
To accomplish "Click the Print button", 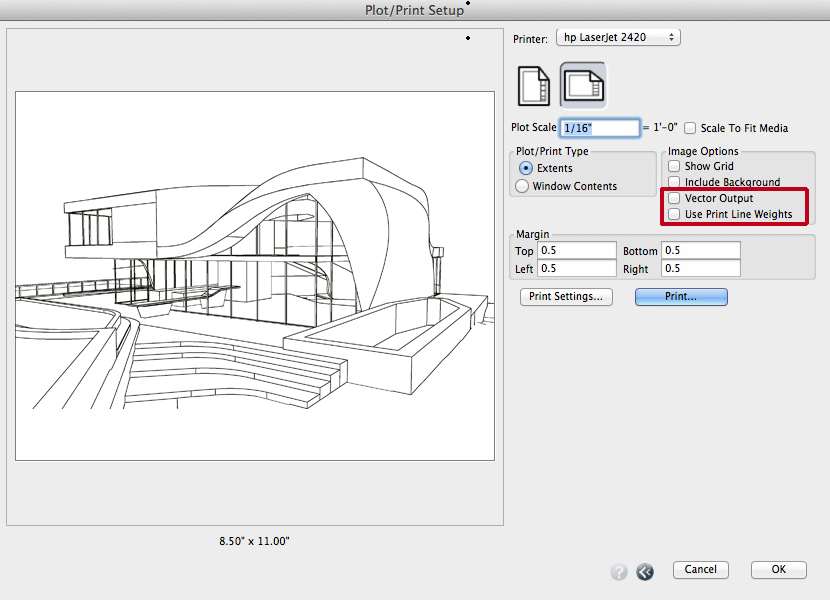I will click(681, 296).
